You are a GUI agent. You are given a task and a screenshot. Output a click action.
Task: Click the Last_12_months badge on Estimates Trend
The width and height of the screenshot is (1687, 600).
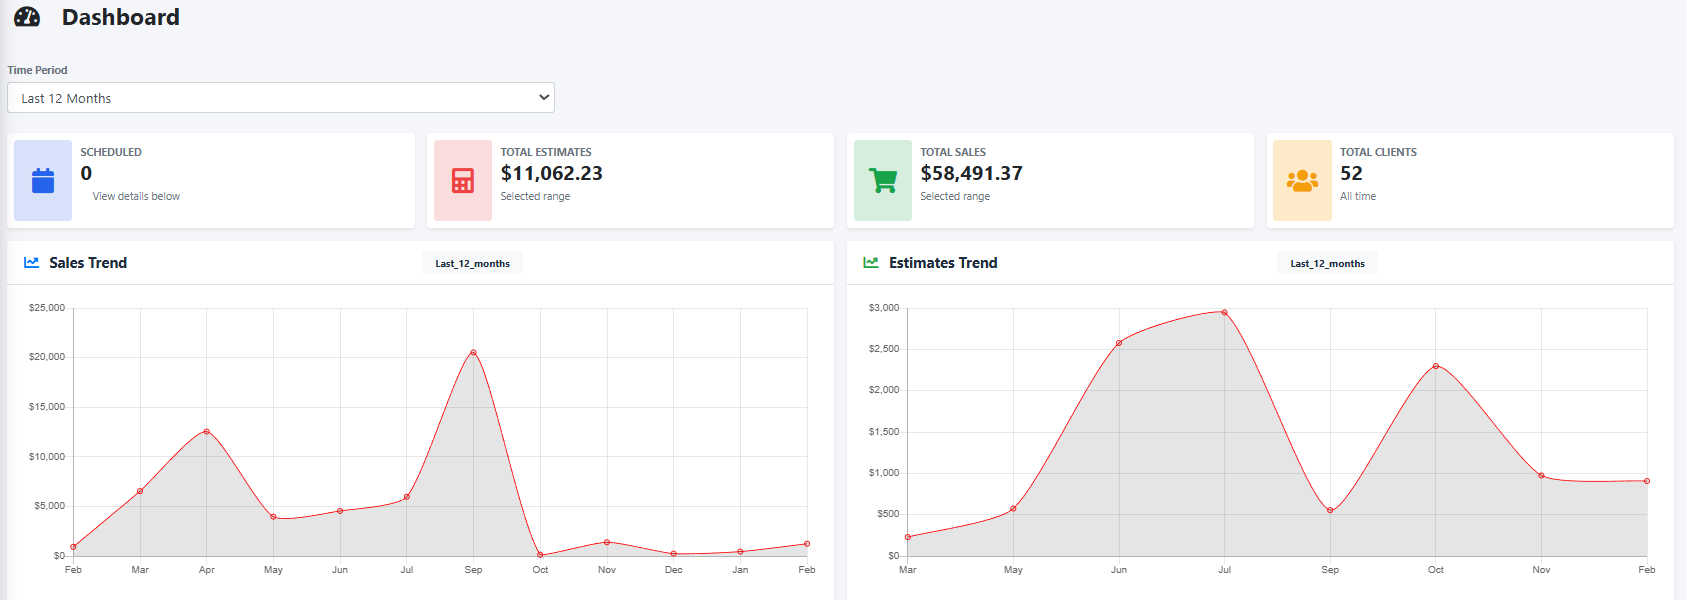1327,264
